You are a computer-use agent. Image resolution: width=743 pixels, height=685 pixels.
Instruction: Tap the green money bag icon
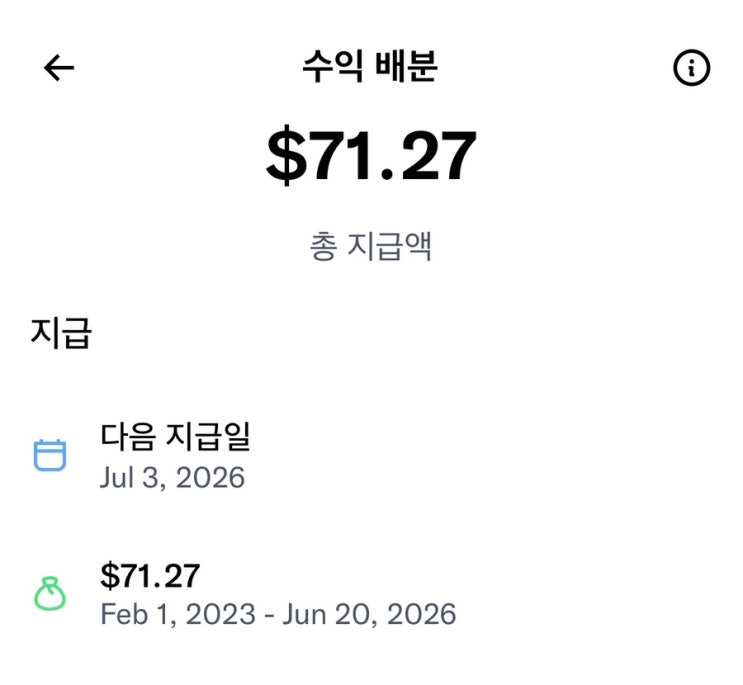[50, 594]
